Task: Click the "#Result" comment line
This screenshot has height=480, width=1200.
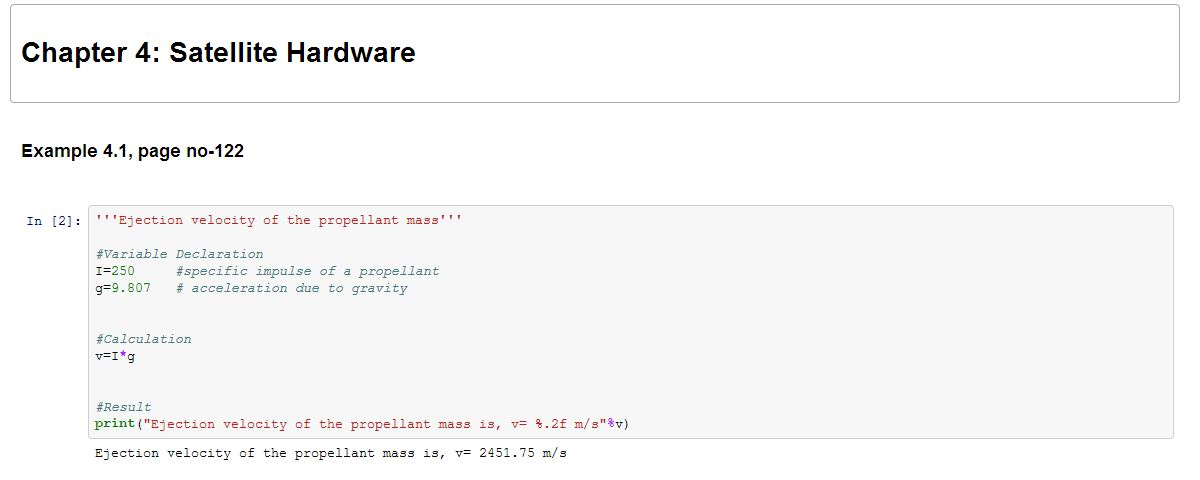Action: [x=123, y=407]
